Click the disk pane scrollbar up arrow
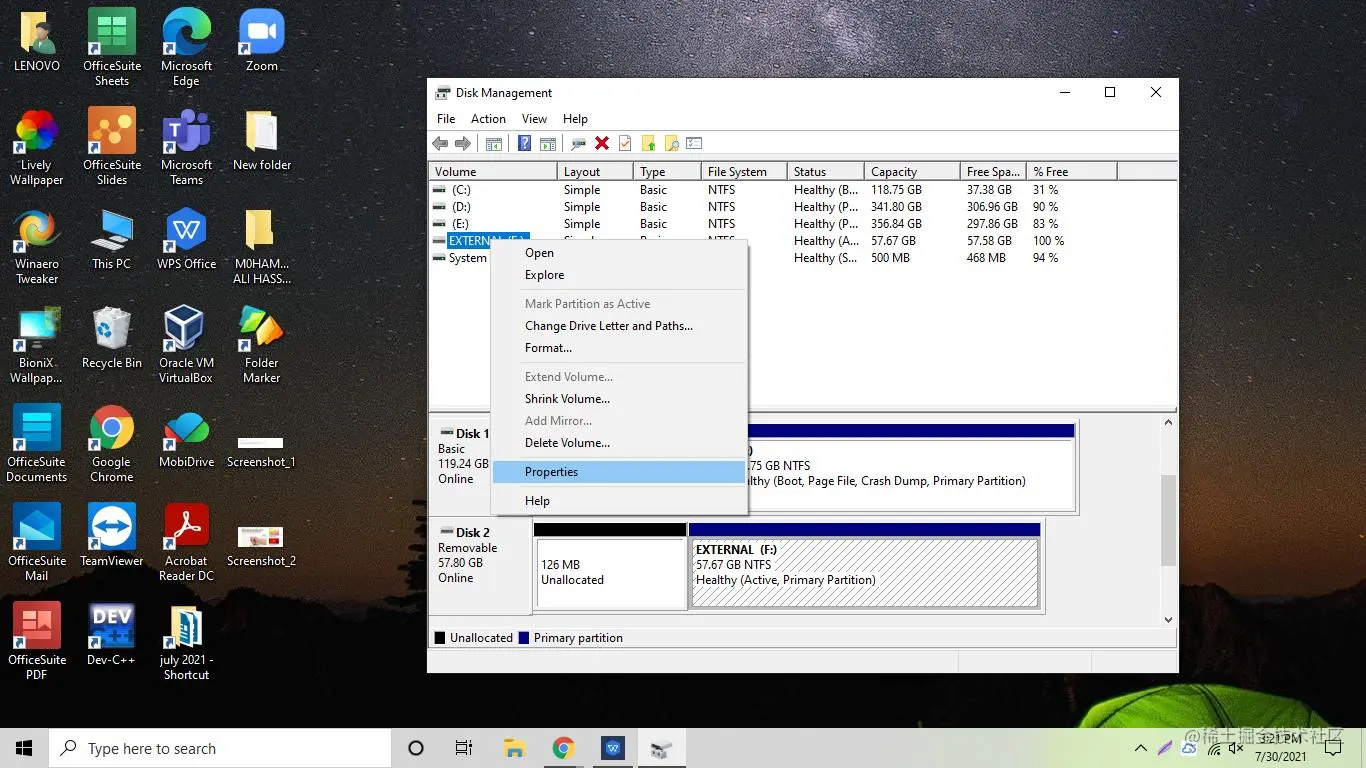 pyautogui.click(x=1168, y=423)
